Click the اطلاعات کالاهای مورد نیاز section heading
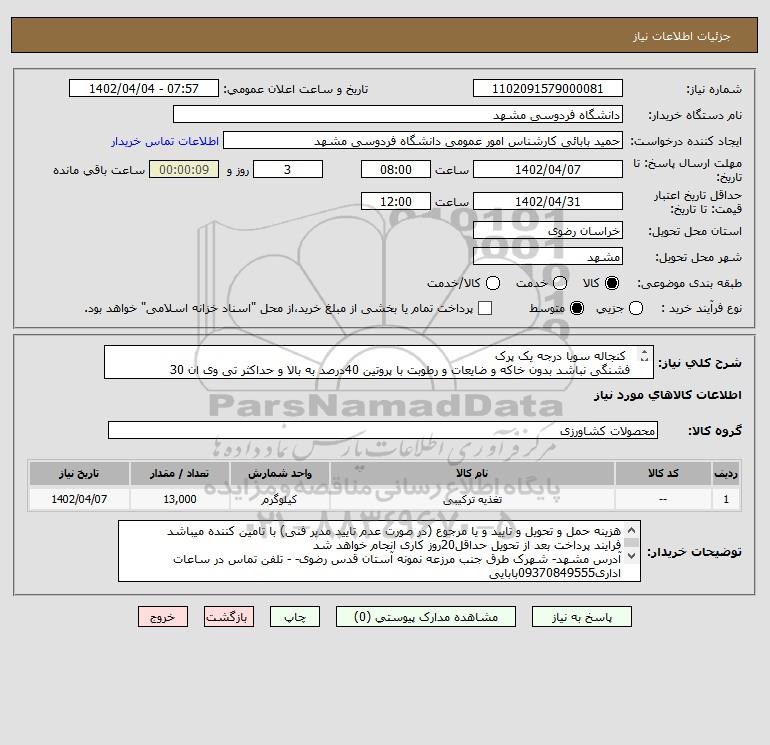This screenshot has width=770, height=745. click(668, 395)
